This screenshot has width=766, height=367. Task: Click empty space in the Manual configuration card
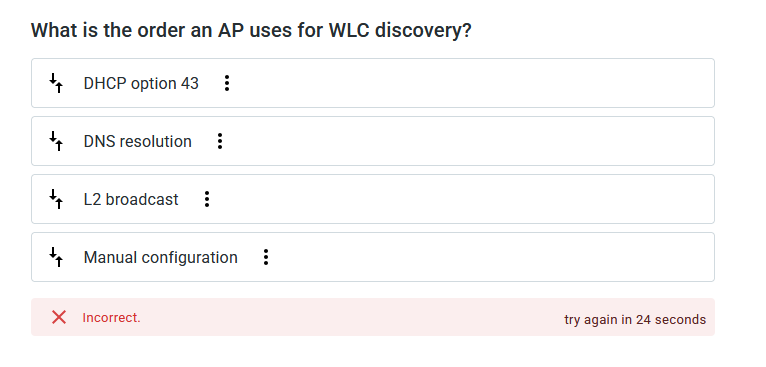tap(489, 257)
